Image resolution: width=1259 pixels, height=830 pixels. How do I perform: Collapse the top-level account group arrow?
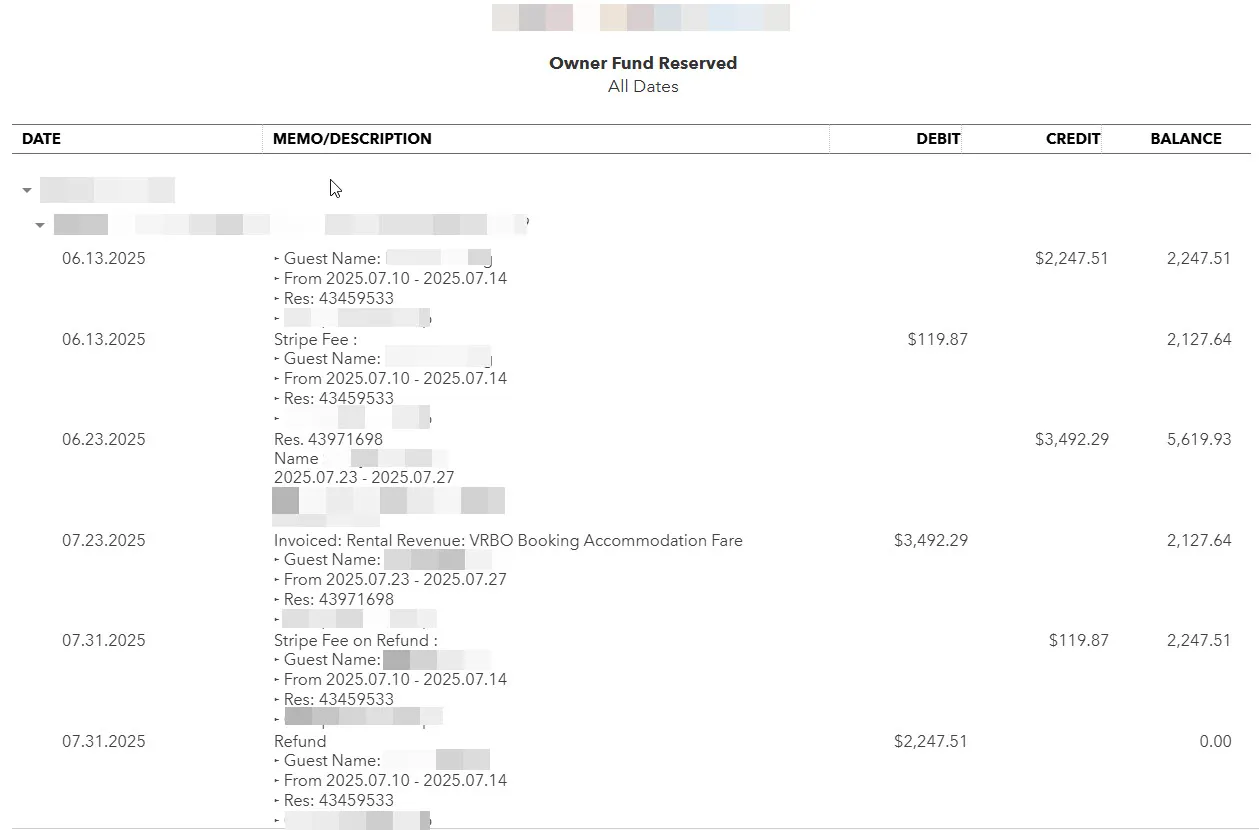pyautogui.click(x=27, y=190)
